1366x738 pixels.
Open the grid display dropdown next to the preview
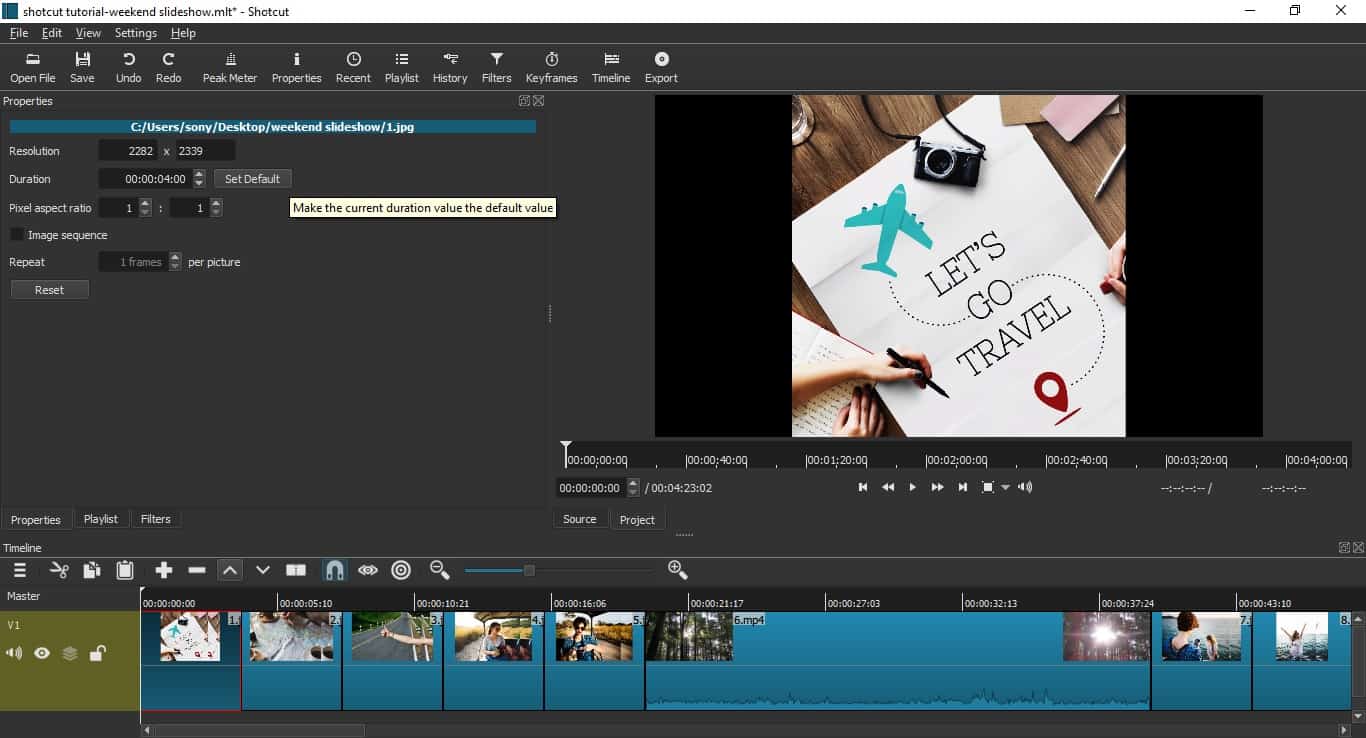[x=1003, y=487]
